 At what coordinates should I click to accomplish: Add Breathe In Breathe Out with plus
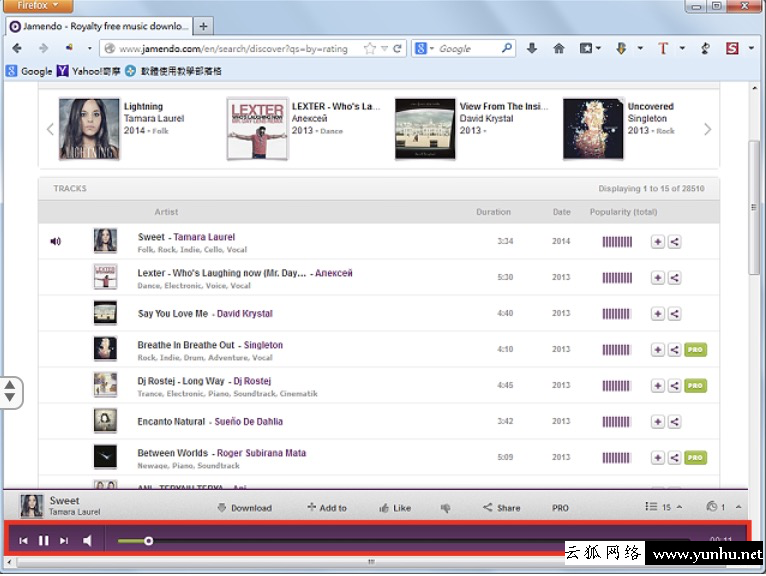(658, 350)
